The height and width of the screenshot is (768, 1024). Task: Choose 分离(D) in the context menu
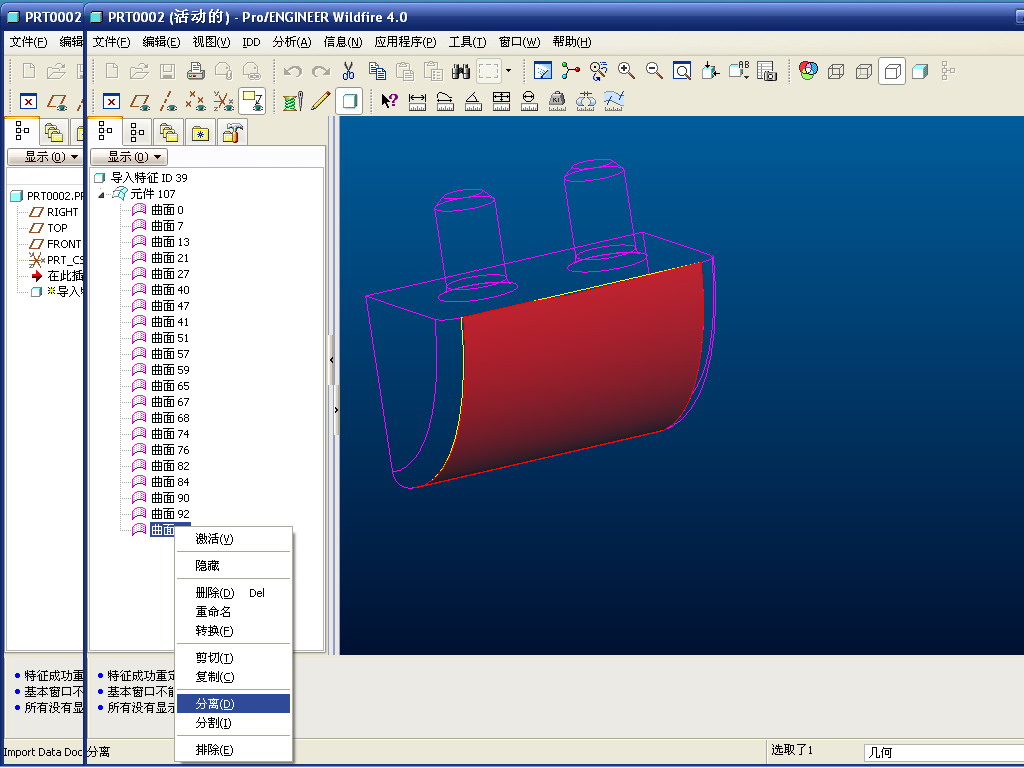[x=233, y=704]
